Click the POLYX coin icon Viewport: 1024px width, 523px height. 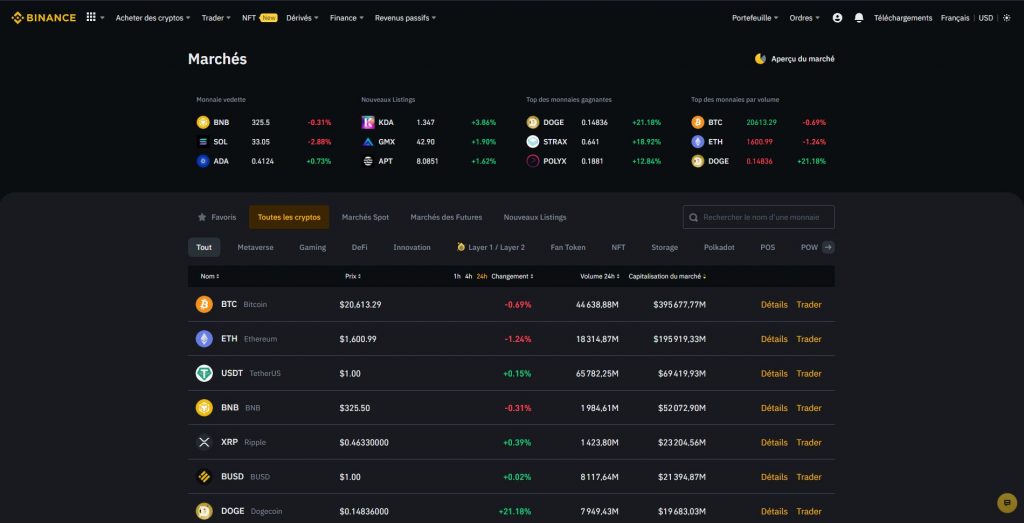pyautogui.click(x=533, y=161)
